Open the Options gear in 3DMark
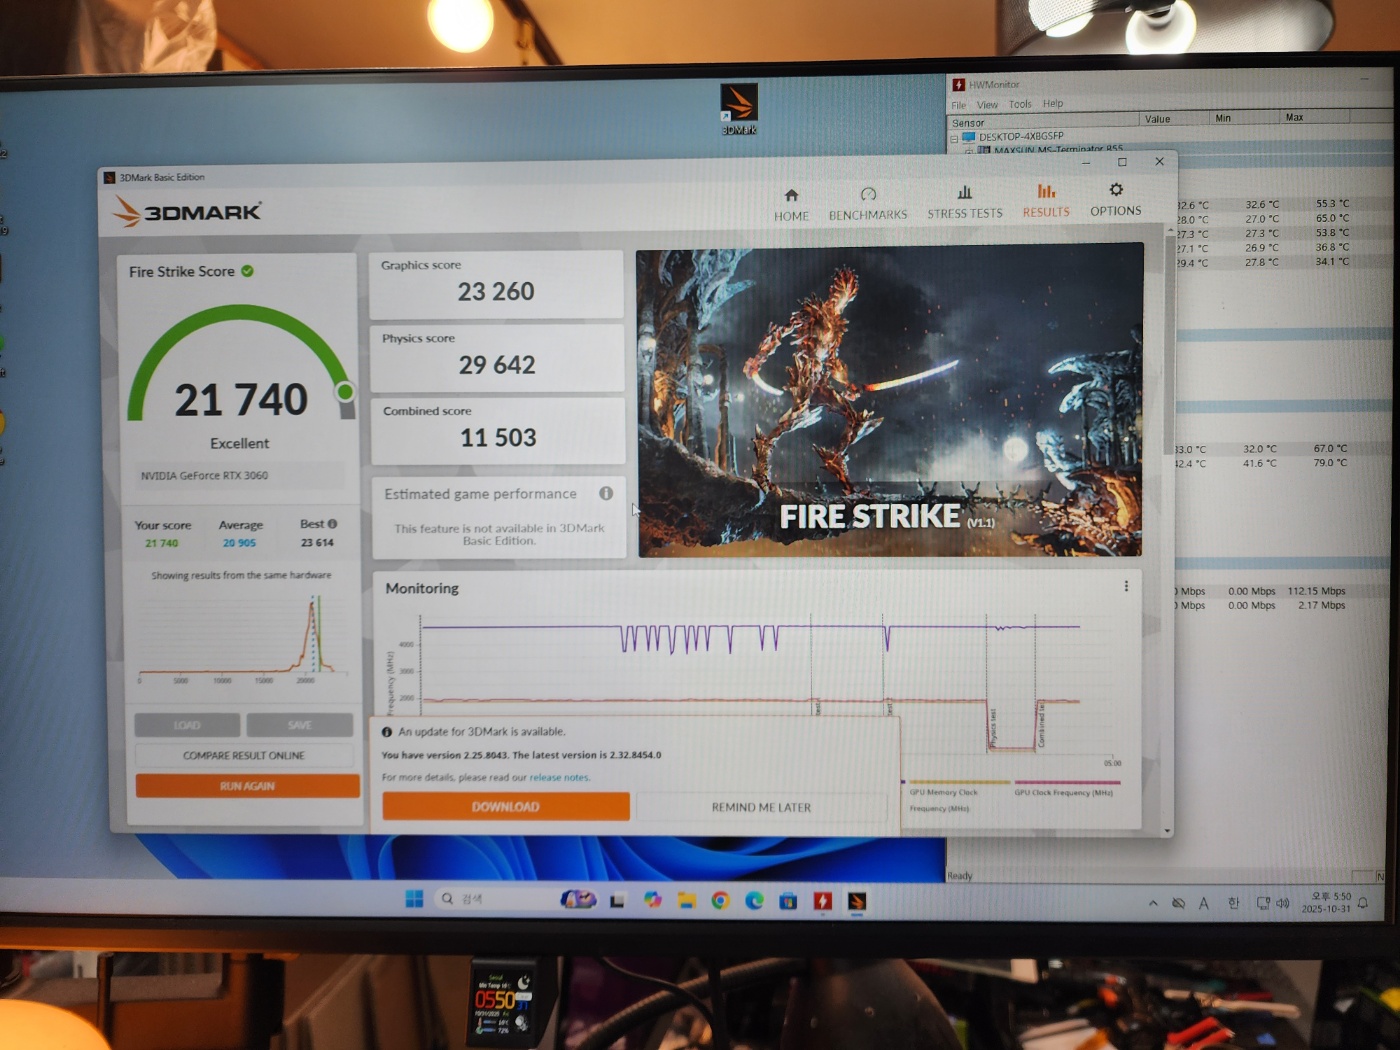The image size is (1400, 1050). click(1116, 199)
